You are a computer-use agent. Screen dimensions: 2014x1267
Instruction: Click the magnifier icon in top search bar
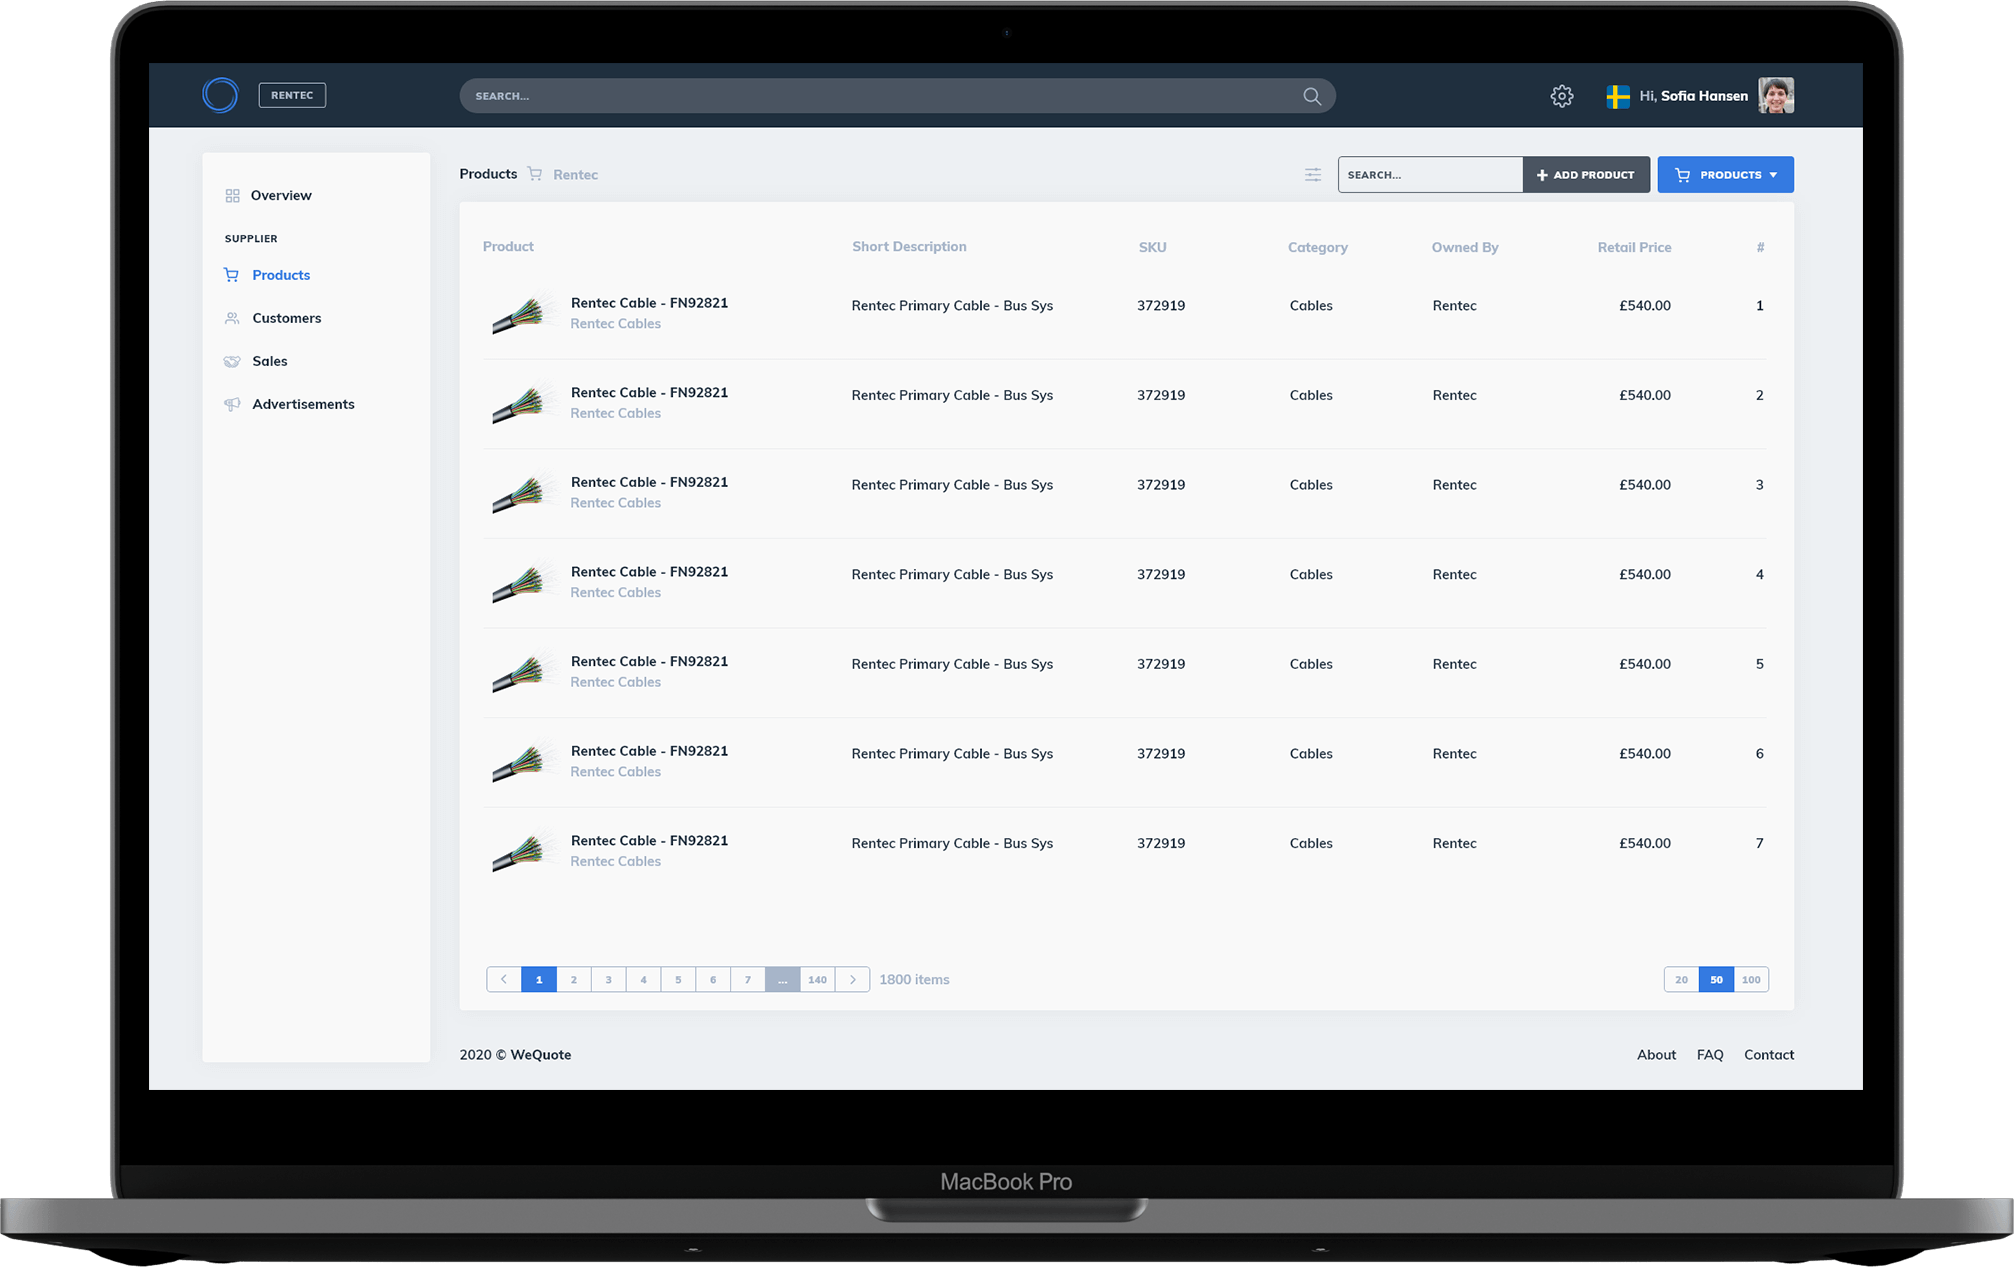(1311, 96)
